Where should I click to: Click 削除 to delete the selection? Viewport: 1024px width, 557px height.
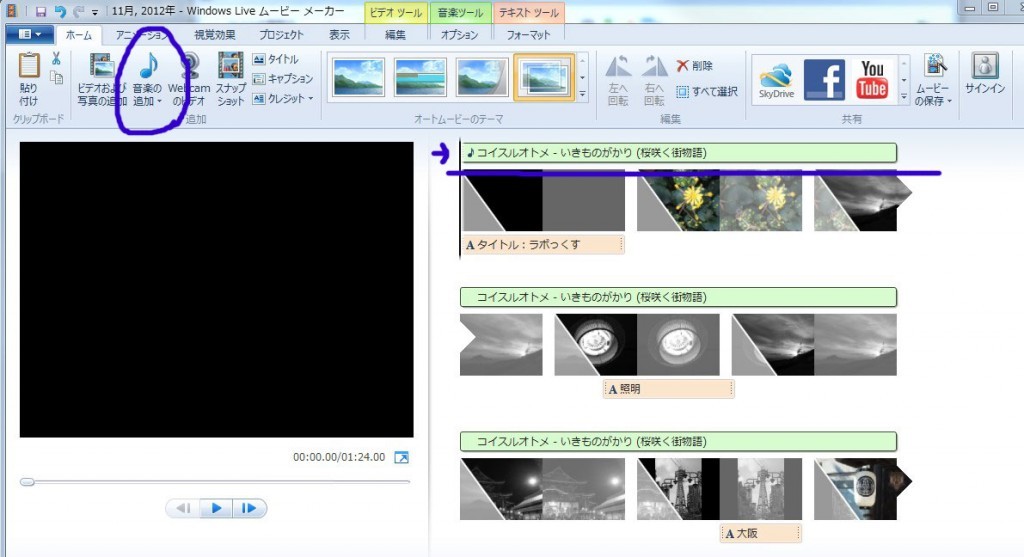click(695, 66)
